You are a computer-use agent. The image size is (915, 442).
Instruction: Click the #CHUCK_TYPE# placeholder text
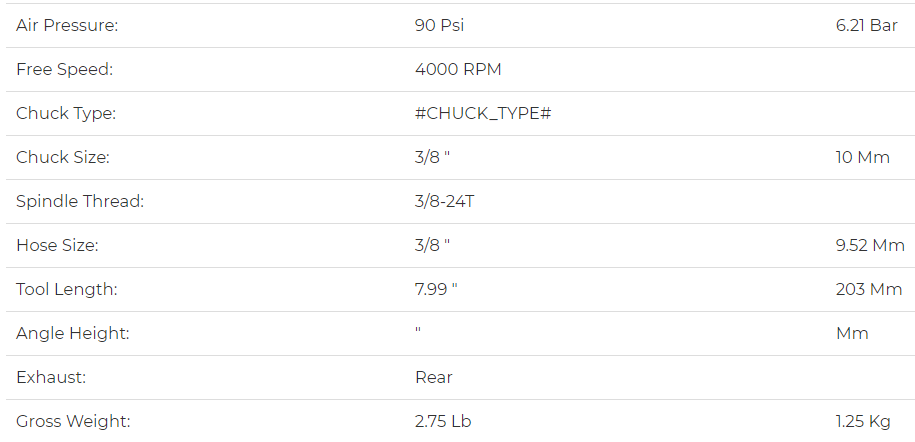tap(483, 113)
